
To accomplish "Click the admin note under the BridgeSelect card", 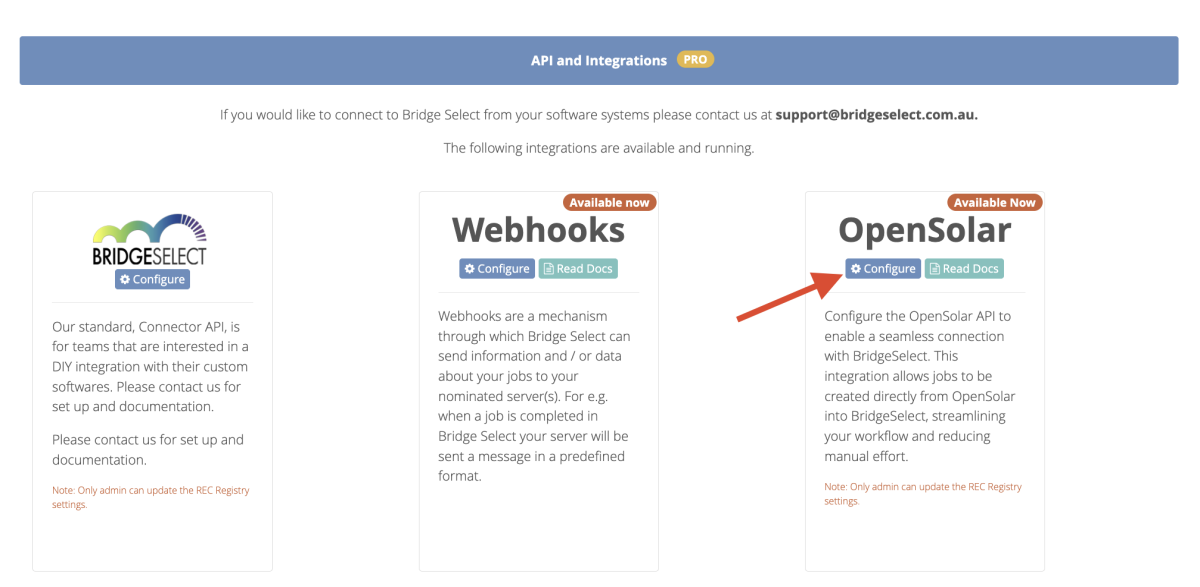I will pyautogui.click(x=152, y=497).
